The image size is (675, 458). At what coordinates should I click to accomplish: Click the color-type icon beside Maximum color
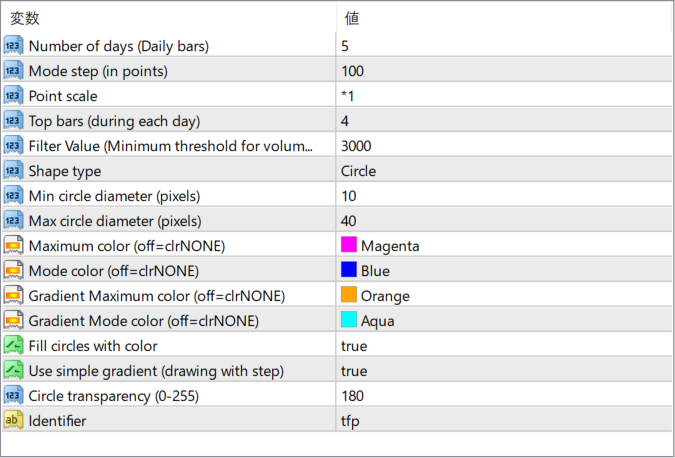(14, 246)
